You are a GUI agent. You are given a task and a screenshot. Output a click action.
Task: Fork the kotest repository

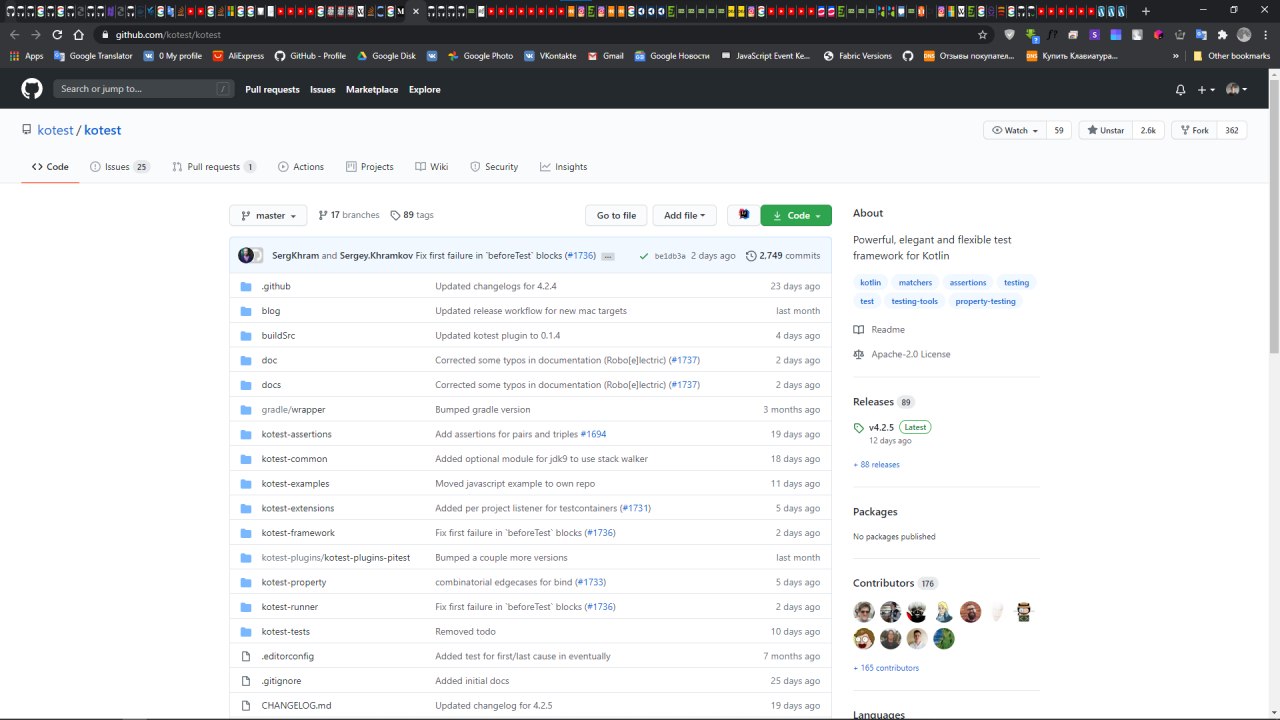coord(1194,130)
